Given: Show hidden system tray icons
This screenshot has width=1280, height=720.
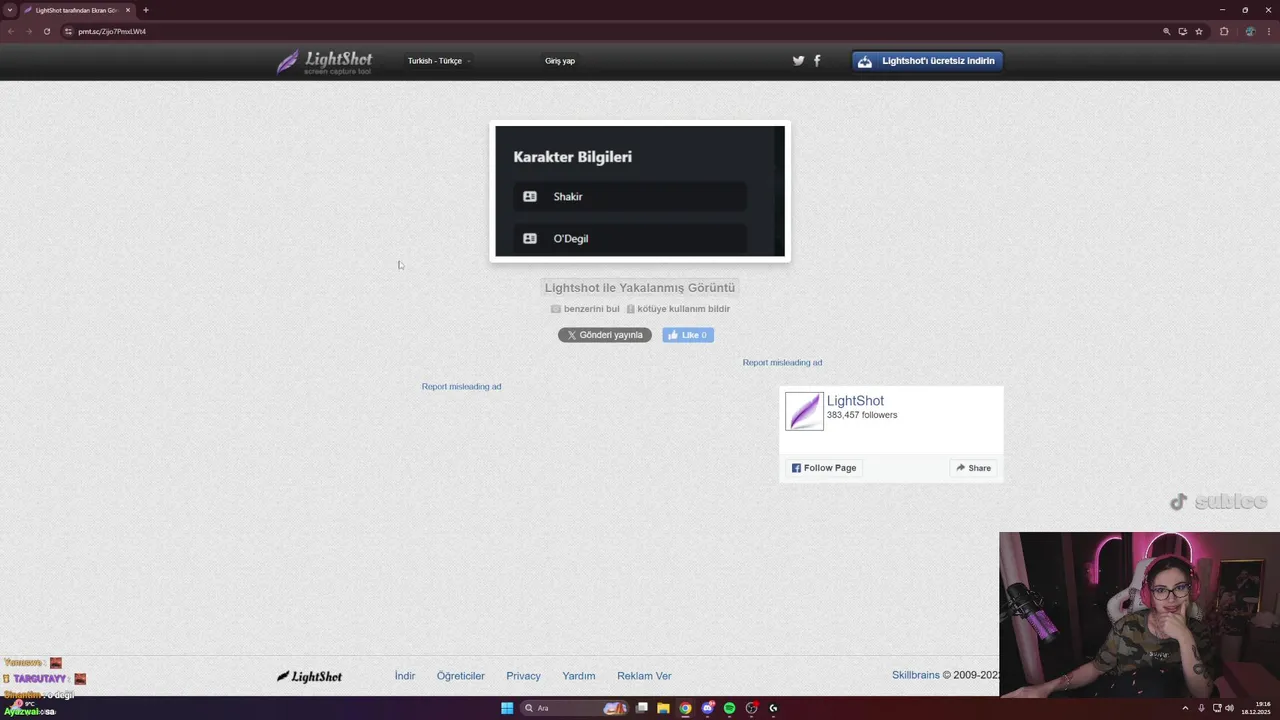Looking at the screenshot, I should (x=1185, y=708).
